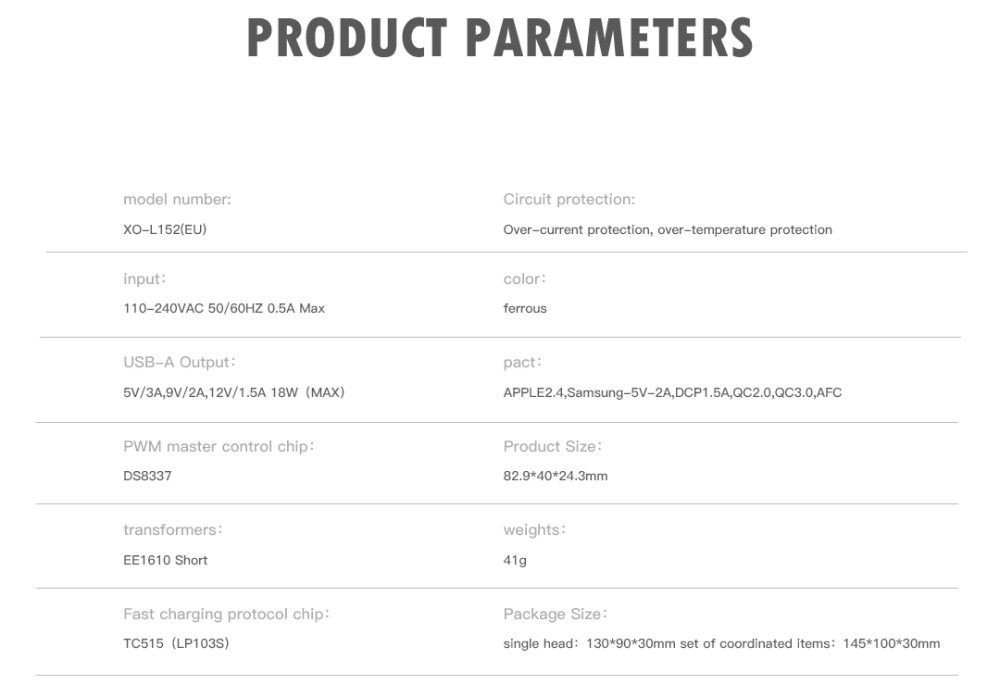1000x682 pixels.
Task: Select the 110-240VAC input value
Action: pyautogui.click(x=224, y=308)
